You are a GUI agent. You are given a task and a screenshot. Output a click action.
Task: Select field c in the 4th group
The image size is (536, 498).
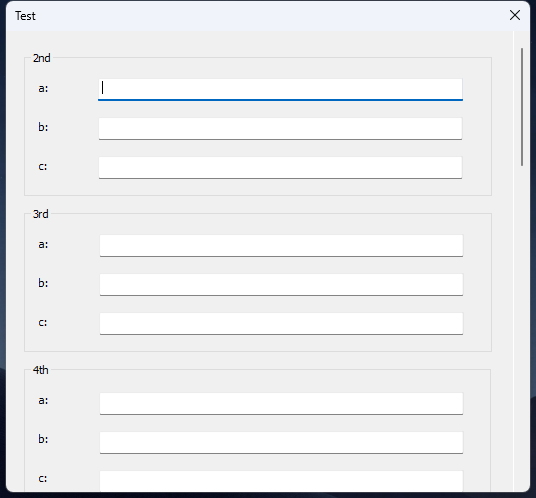point(281,481)
